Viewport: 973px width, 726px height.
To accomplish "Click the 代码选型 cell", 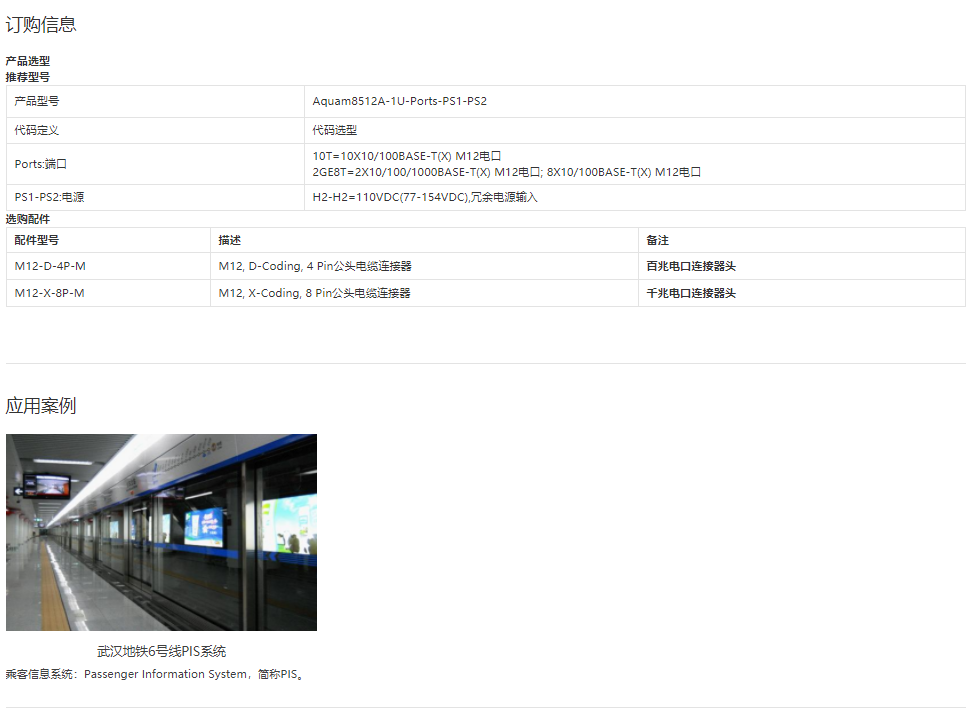I will tap(334, 130).
